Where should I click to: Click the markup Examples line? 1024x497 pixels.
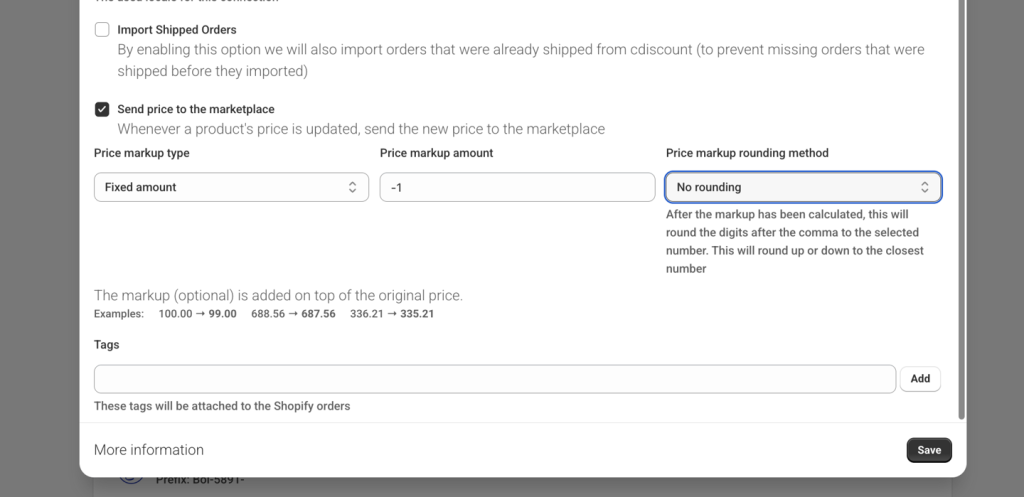(264, 314)
